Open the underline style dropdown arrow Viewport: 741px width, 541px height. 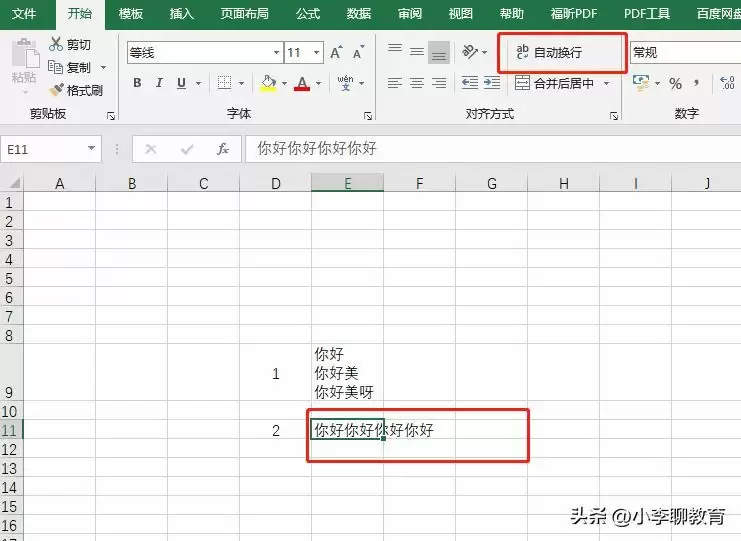(198, 84)
